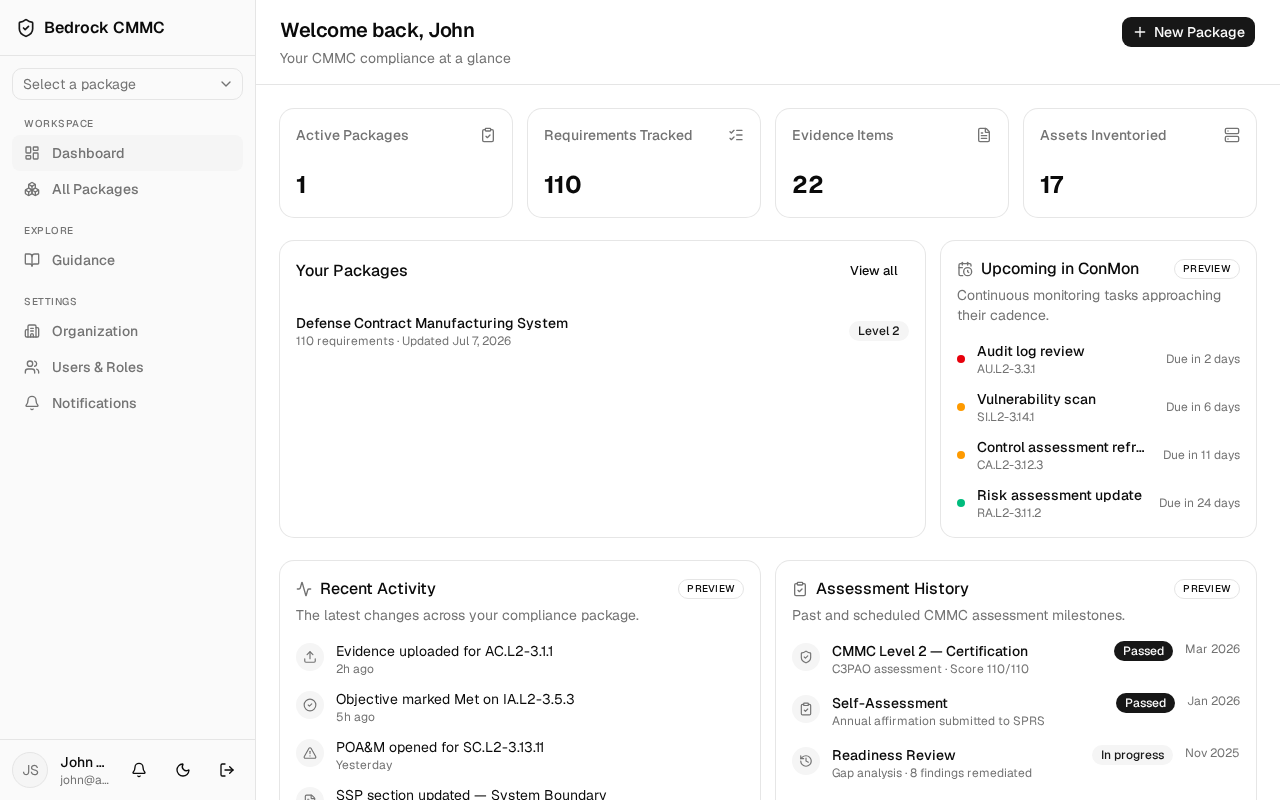
Task: Click the Evidence Items value 22
Action: pyautogui.click(x=808, y=185)
